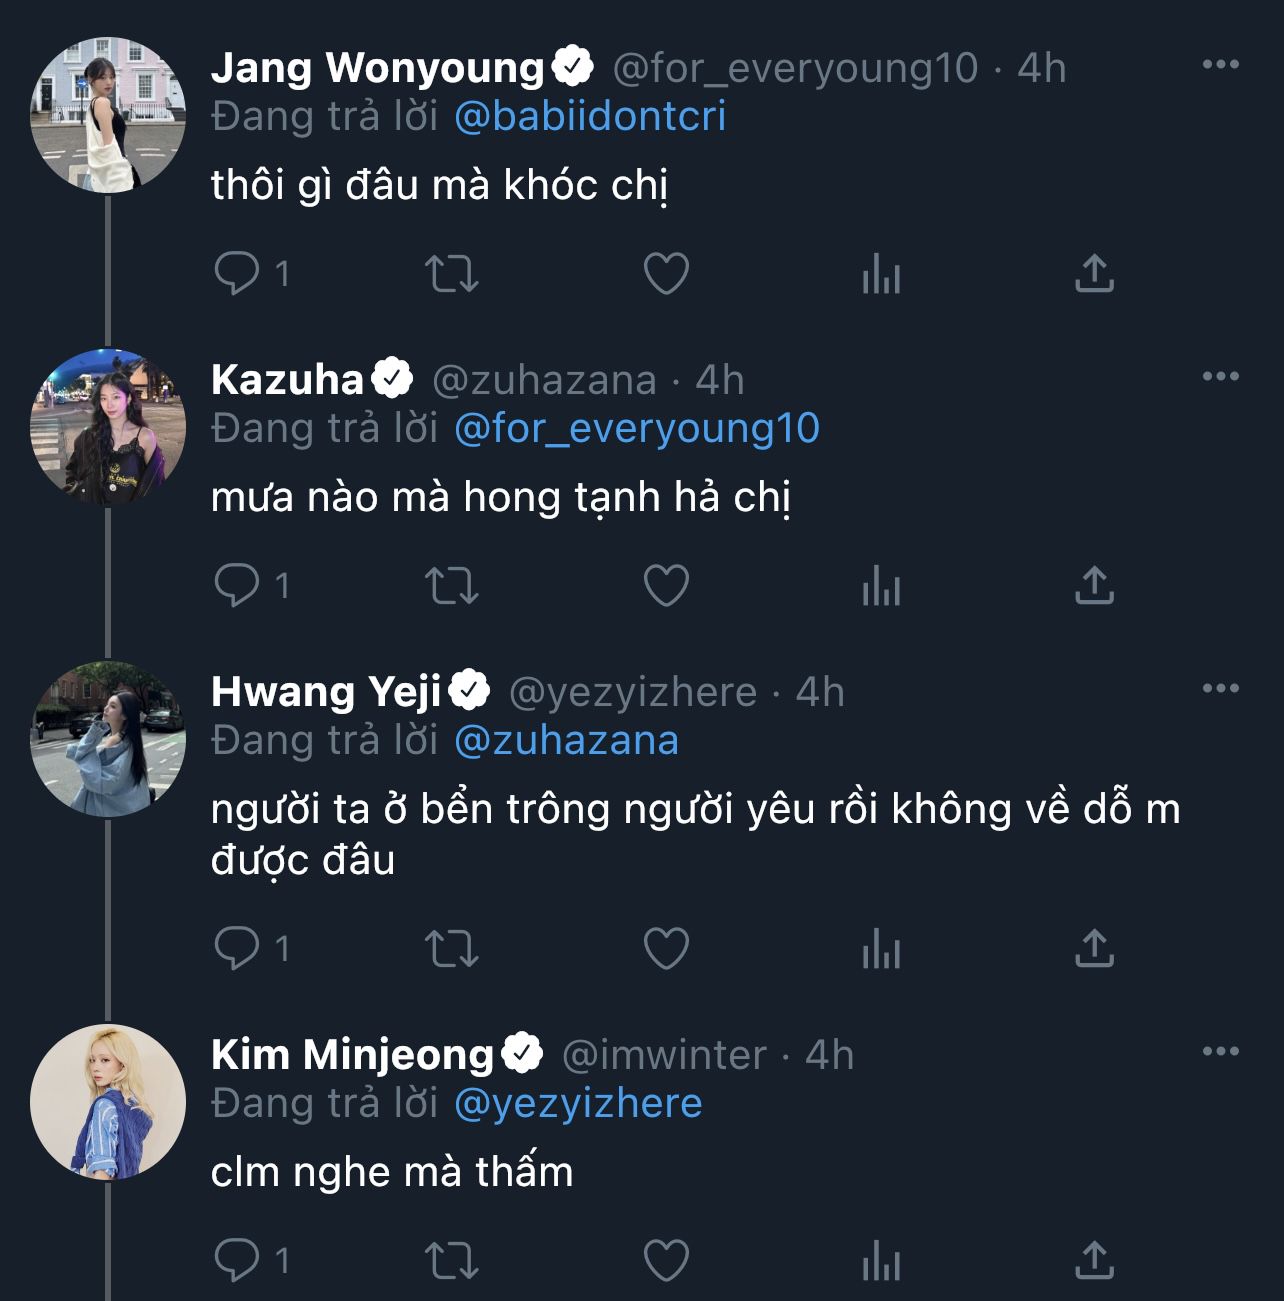Screen dimensions: 1284x1301
Task: Open reply box for Jang Wonyoung's tweet
Action: click(x=237, y=273)
